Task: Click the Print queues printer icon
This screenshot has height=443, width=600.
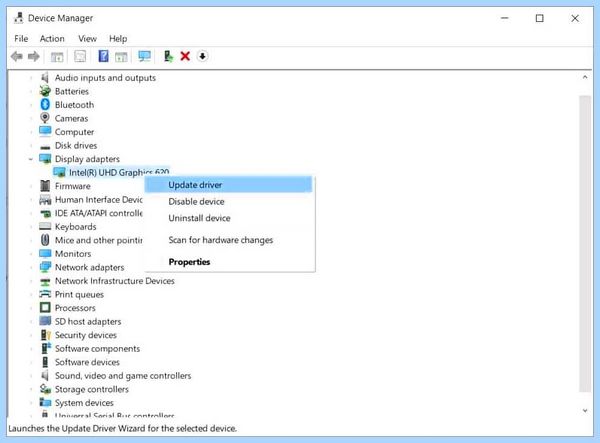Action: [x=45, y=294]
